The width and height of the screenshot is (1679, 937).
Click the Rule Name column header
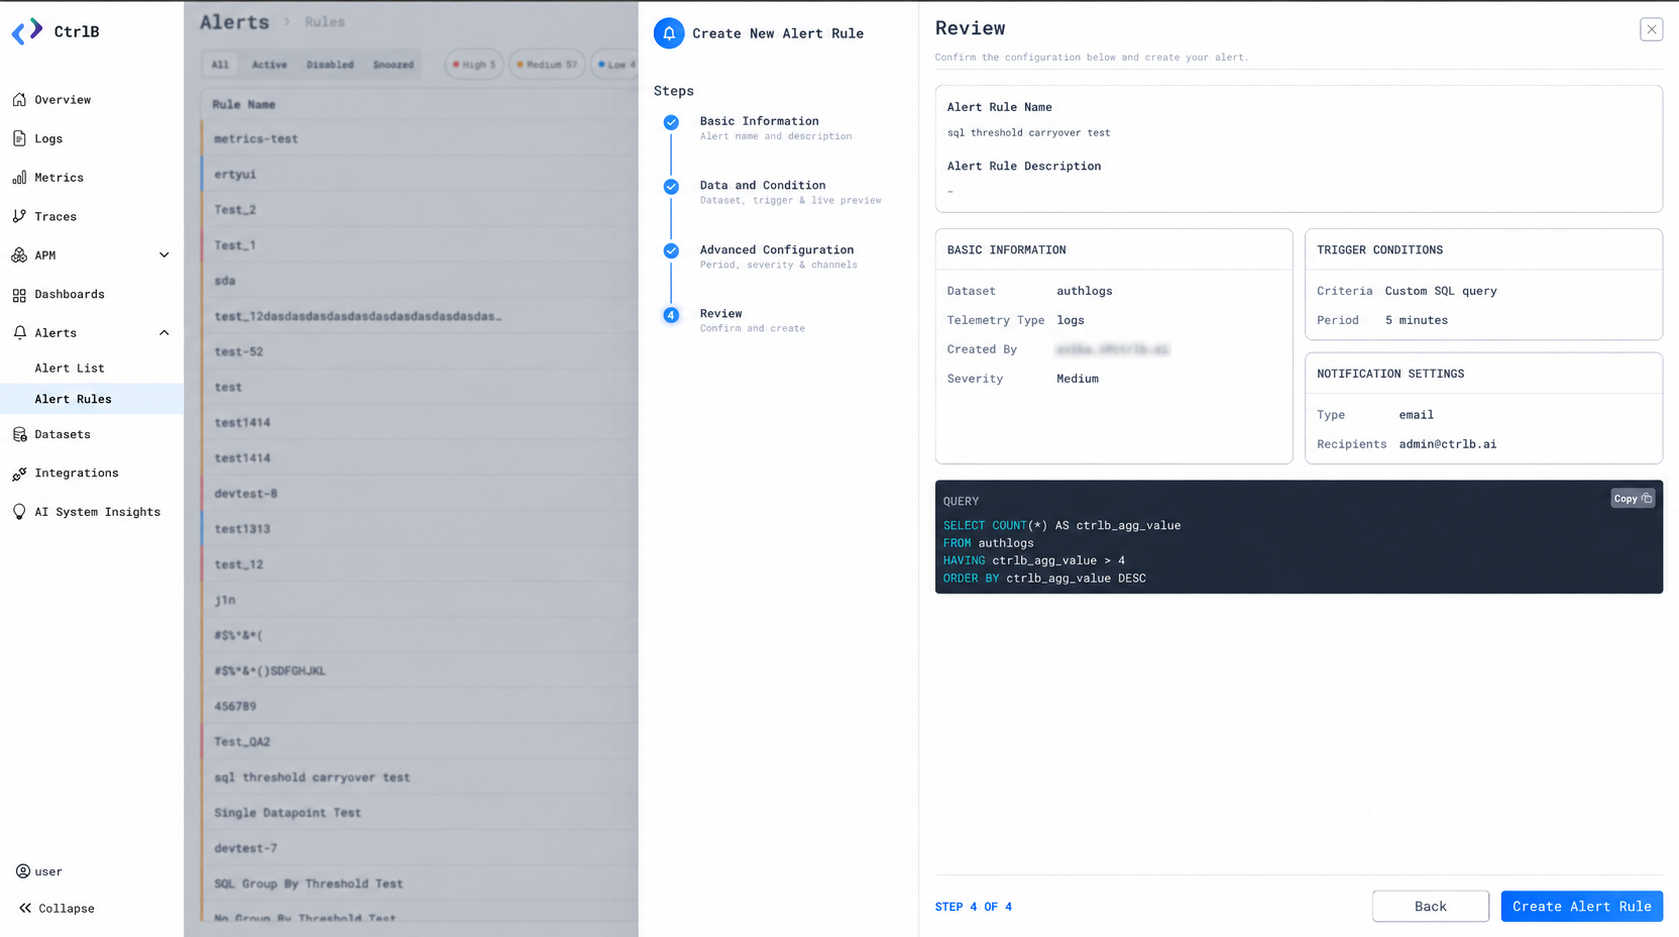[244, 104]
